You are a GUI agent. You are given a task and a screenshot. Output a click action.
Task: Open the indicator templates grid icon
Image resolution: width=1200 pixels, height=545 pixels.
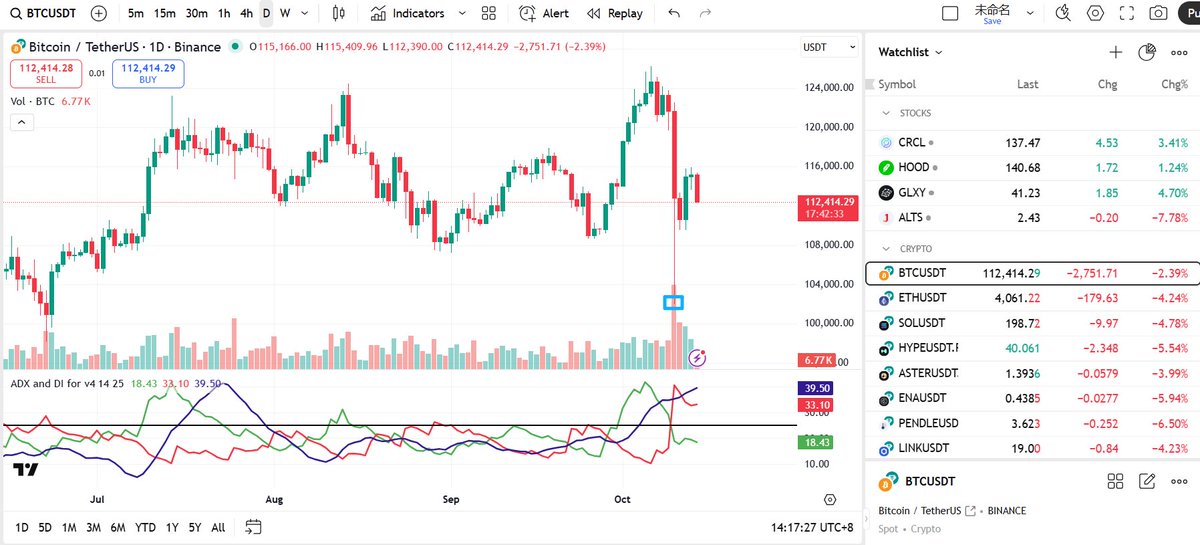click(x=488, y=14)
